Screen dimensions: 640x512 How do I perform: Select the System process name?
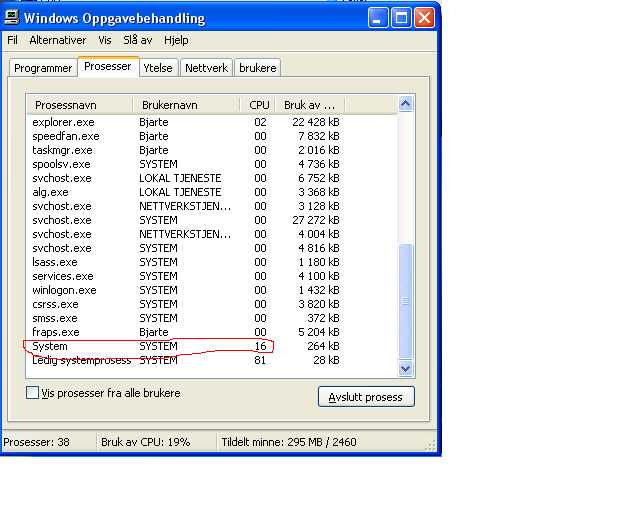click(x=50, y=346)
